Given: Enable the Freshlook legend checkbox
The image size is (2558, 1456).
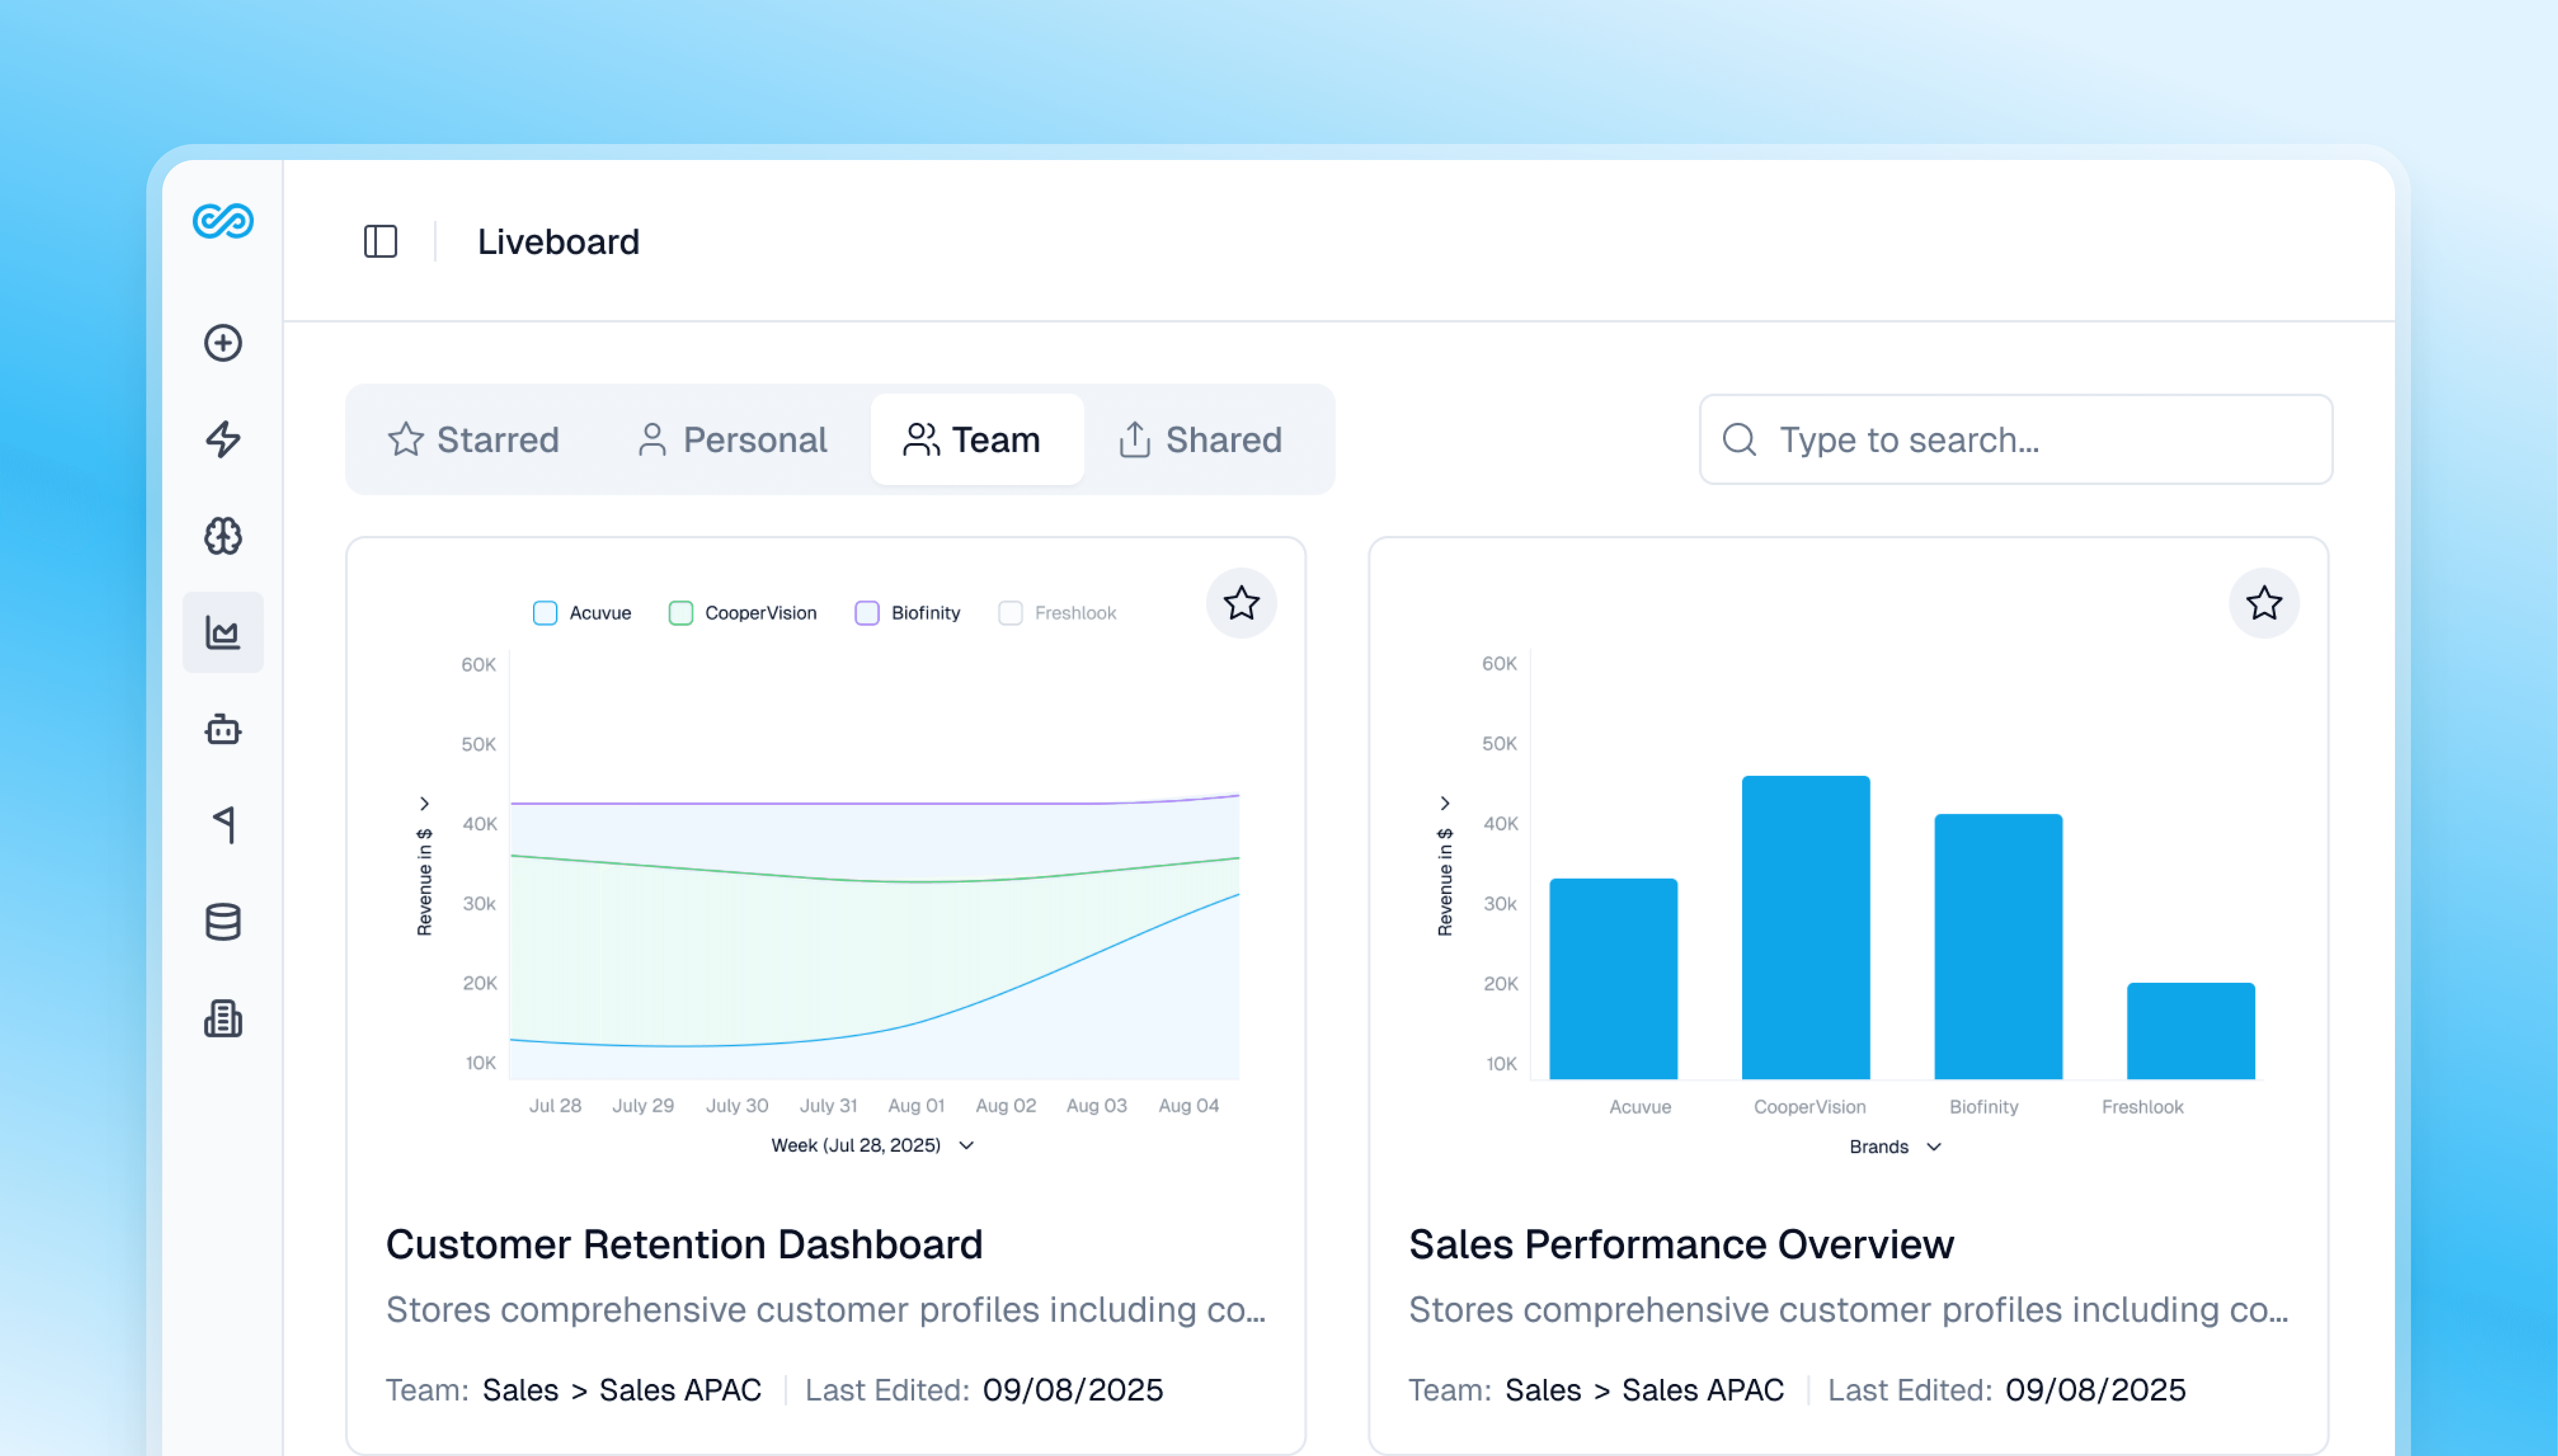Looking at the screenshot, I should coord(1010,613).
